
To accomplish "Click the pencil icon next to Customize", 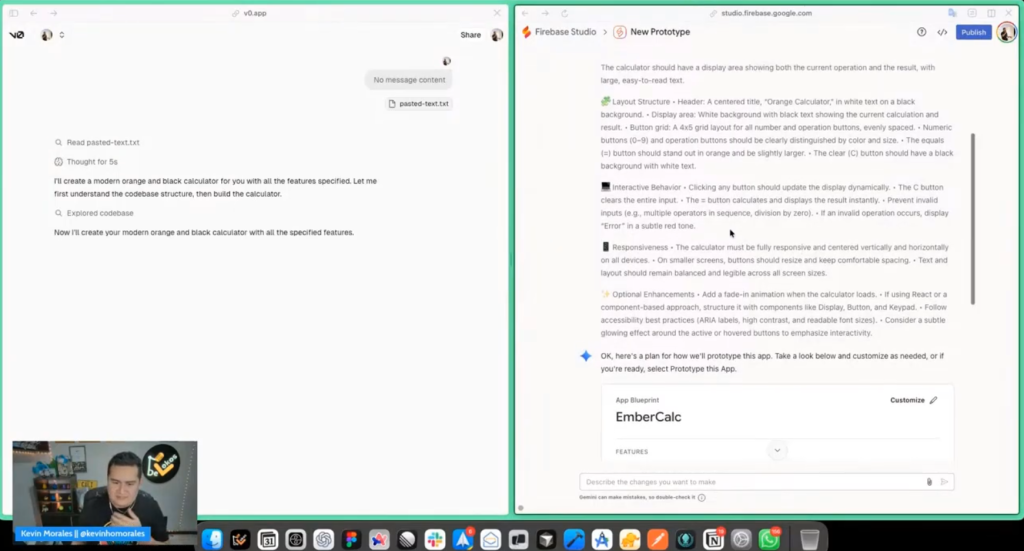I will (933, 400).
